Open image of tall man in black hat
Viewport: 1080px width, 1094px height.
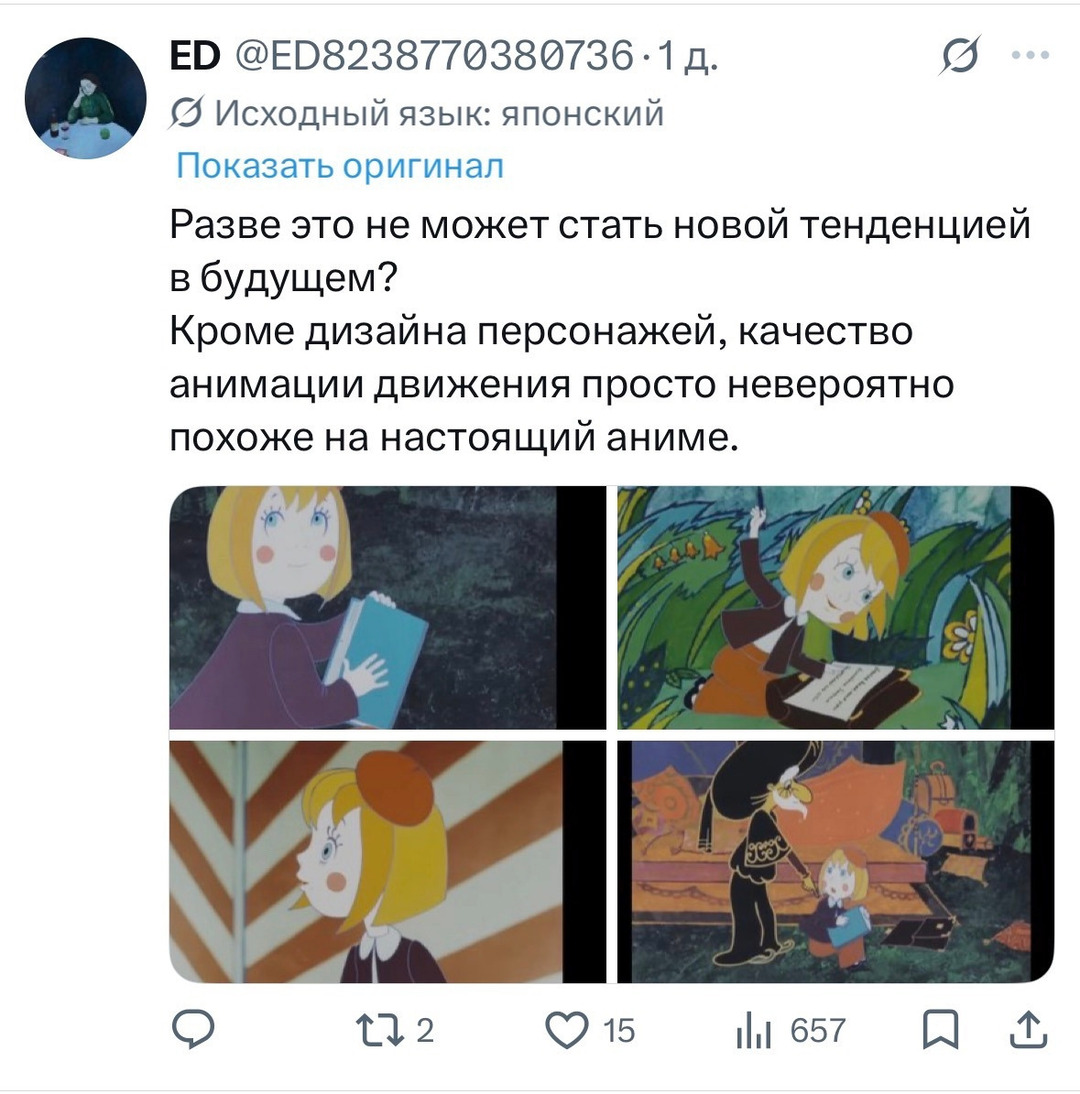click(836, 862)
